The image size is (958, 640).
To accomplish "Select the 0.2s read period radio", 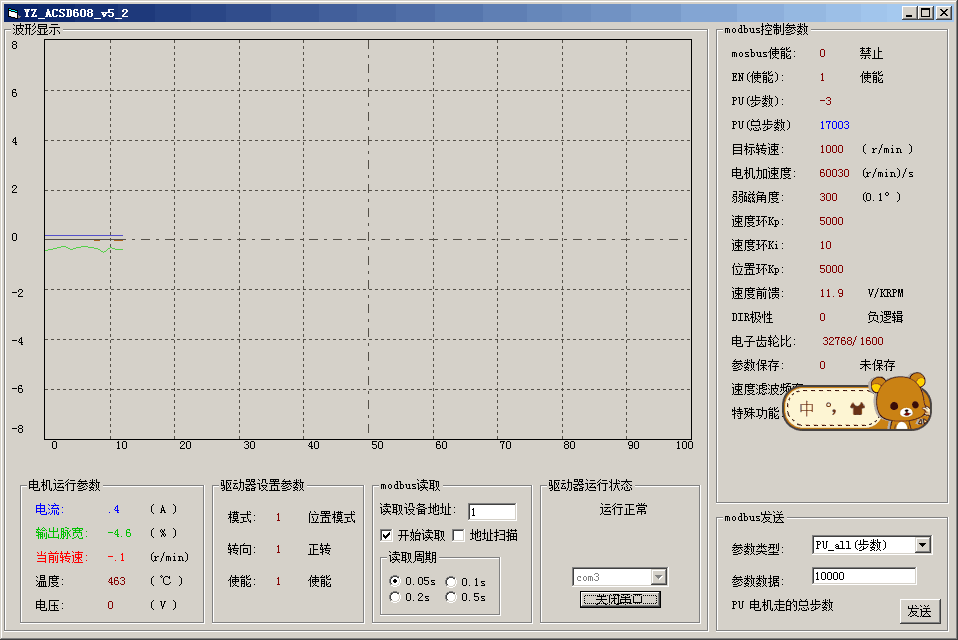I will (x=395, y=597).
